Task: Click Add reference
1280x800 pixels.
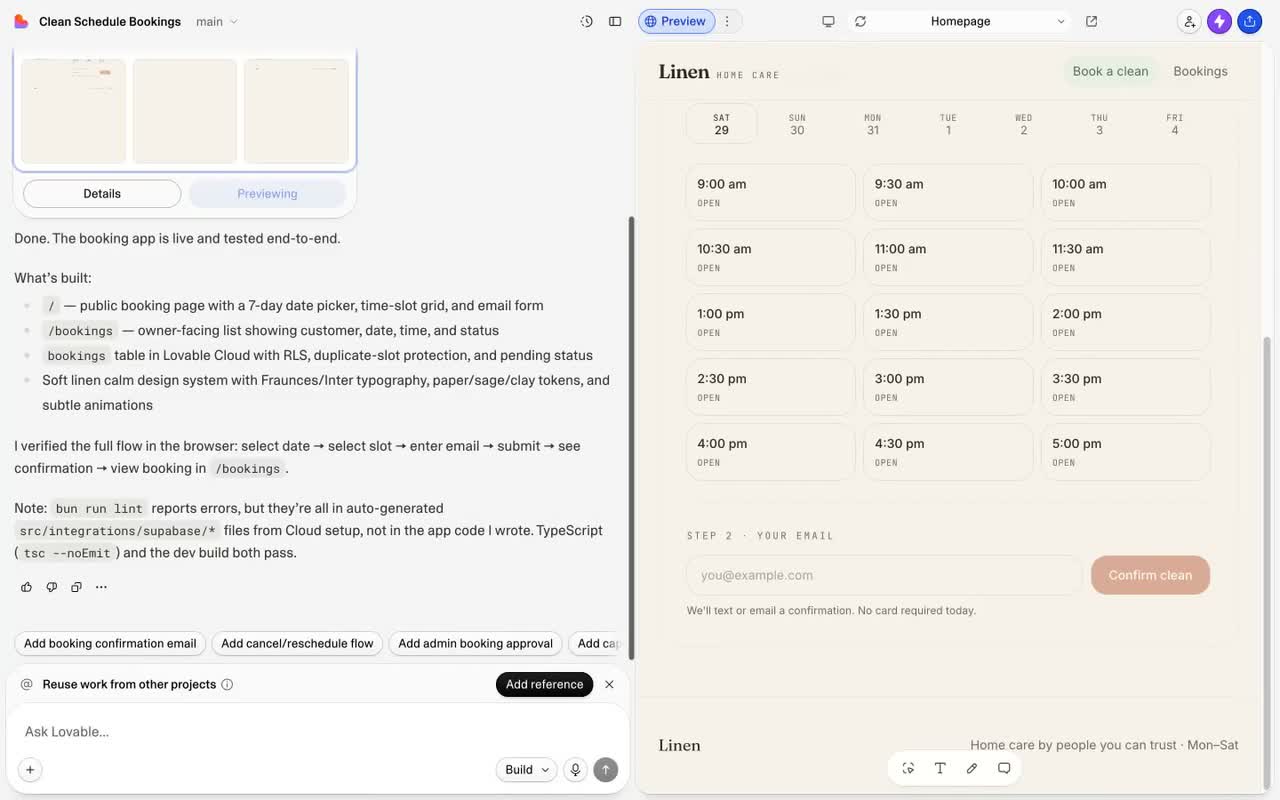Action: click(x=544, y=685)
